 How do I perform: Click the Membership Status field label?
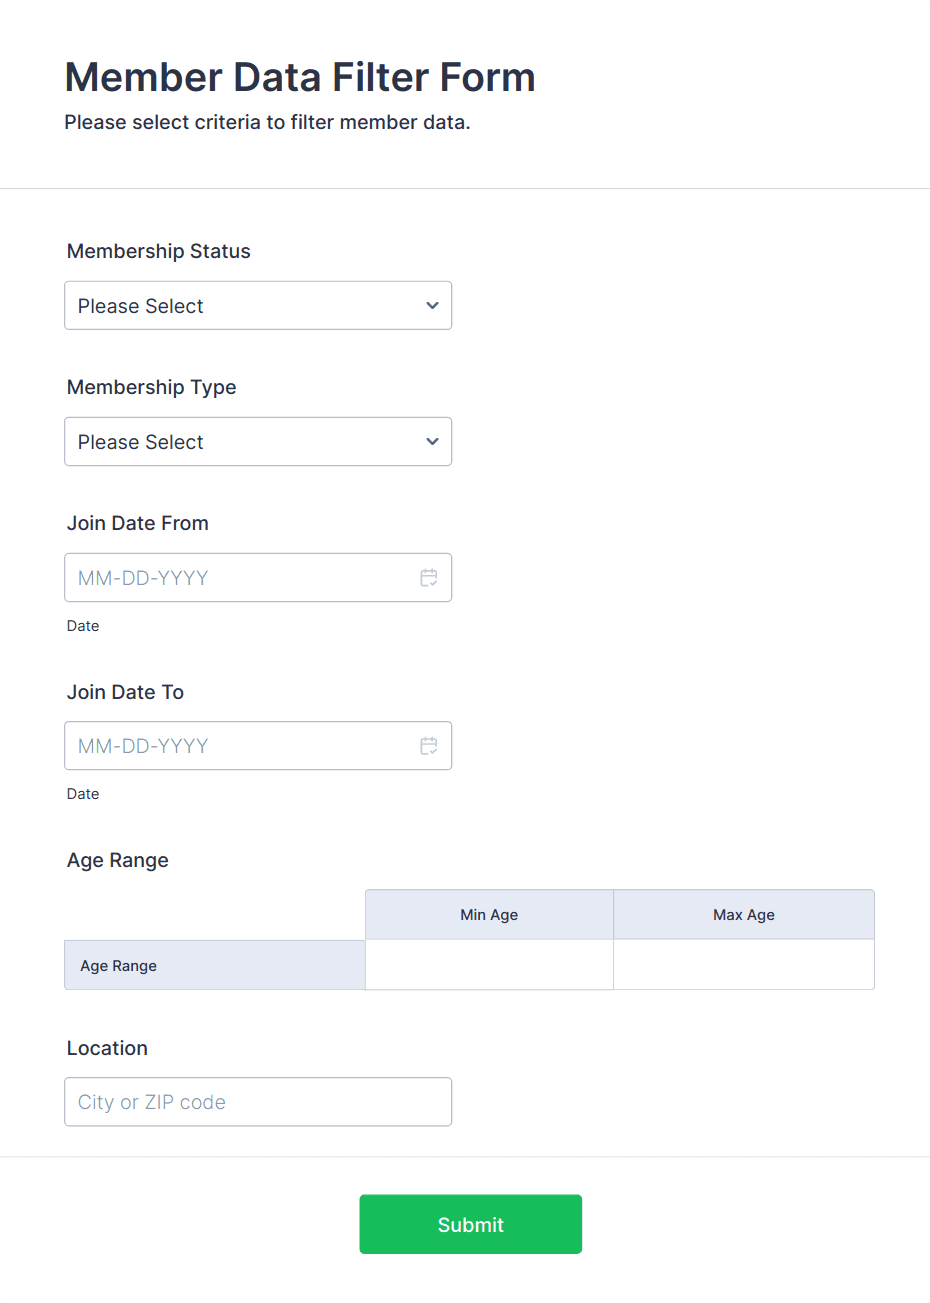coord(158,251)
